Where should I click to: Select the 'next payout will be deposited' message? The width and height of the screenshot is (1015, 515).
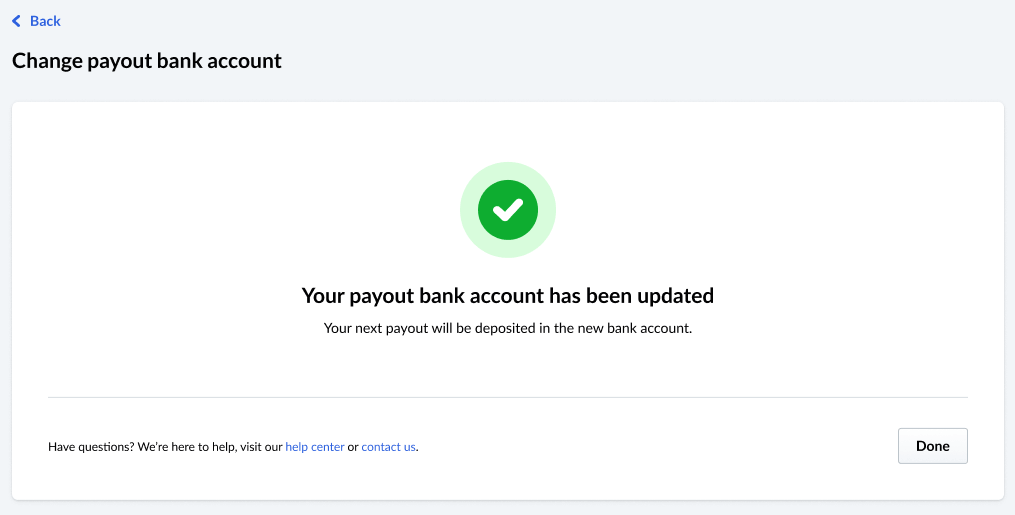click(x=508, y=328)
